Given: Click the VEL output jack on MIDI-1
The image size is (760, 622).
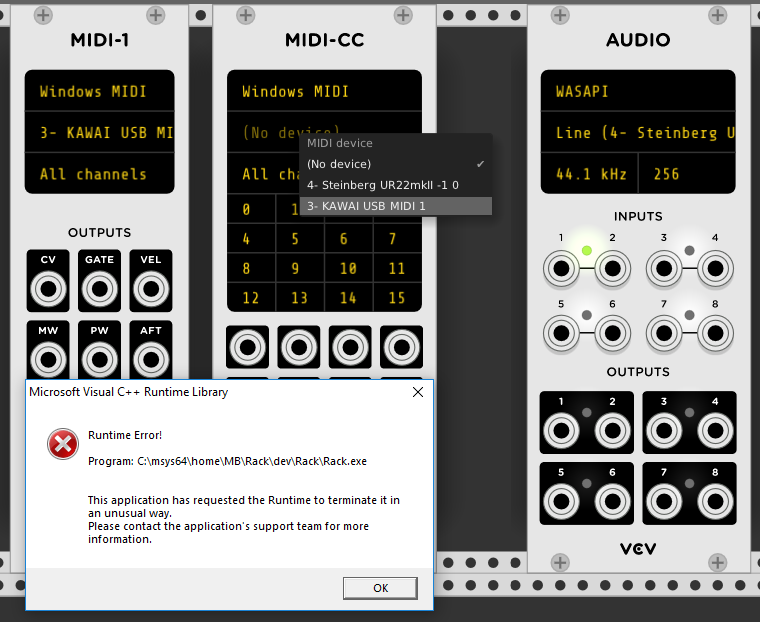Looking at the screenshot, I should pos(151,289).
